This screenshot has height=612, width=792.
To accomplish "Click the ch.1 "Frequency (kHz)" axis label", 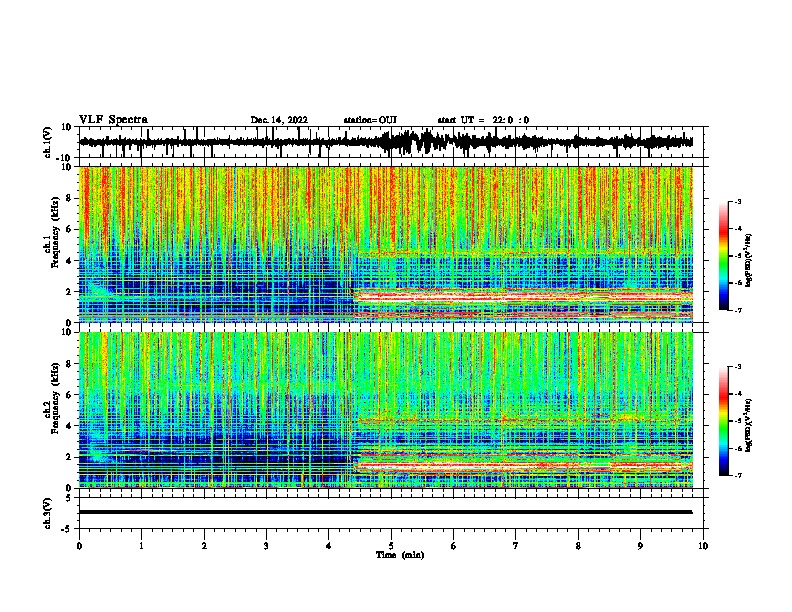I will (x=55, y=233).
